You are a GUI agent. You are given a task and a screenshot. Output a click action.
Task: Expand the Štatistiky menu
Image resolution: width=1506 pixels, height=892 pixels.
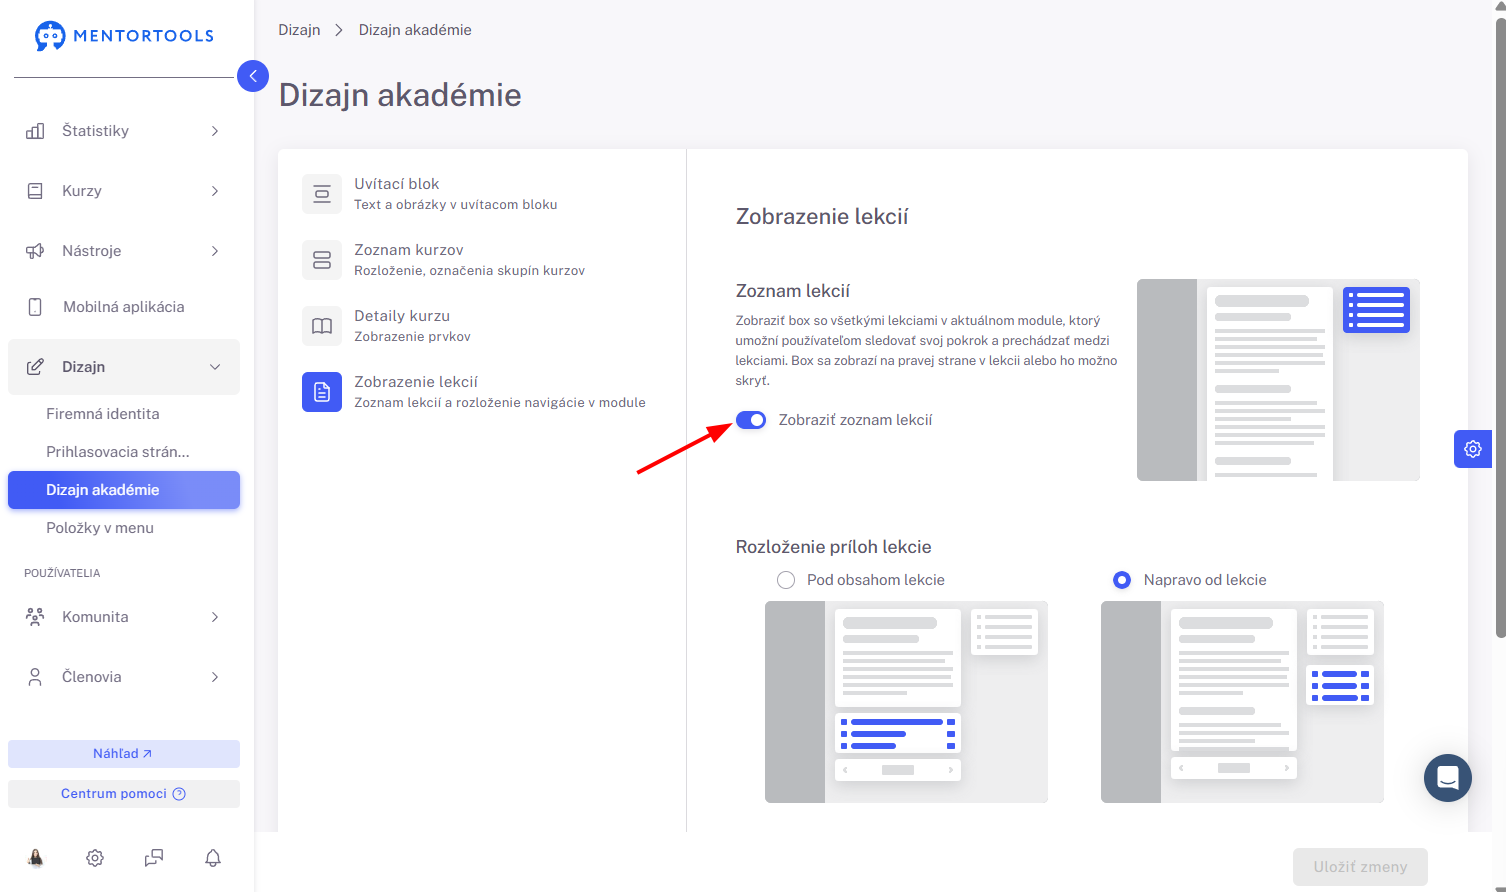(x=124, y=131)
